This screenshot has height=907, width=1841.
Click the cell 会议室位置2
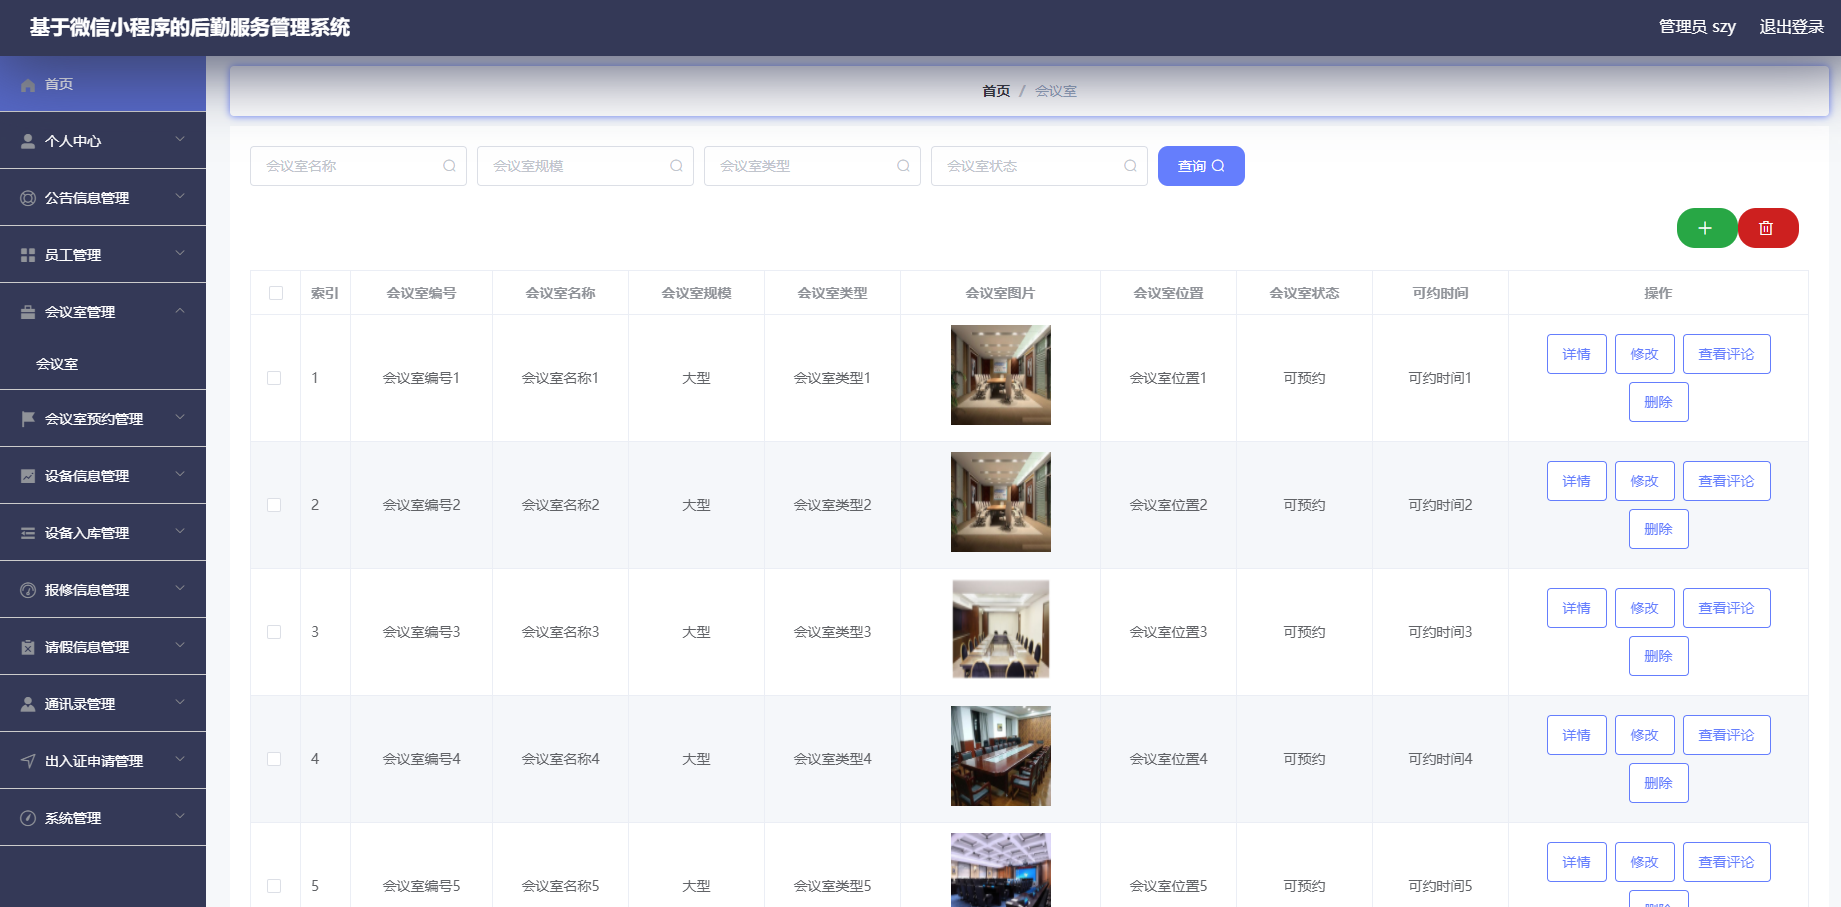pos(1168,505)
